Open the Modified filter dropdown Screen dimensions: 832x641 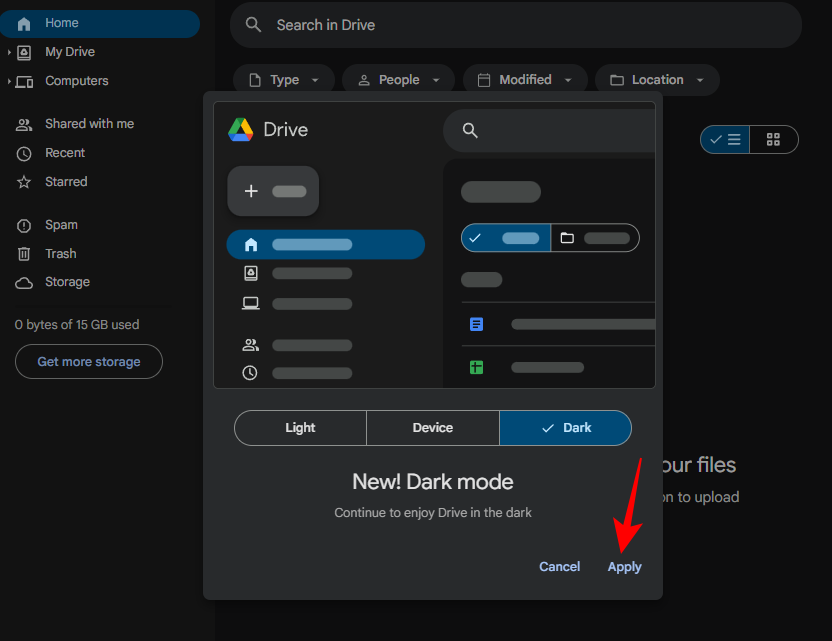[x=525, y=80]
